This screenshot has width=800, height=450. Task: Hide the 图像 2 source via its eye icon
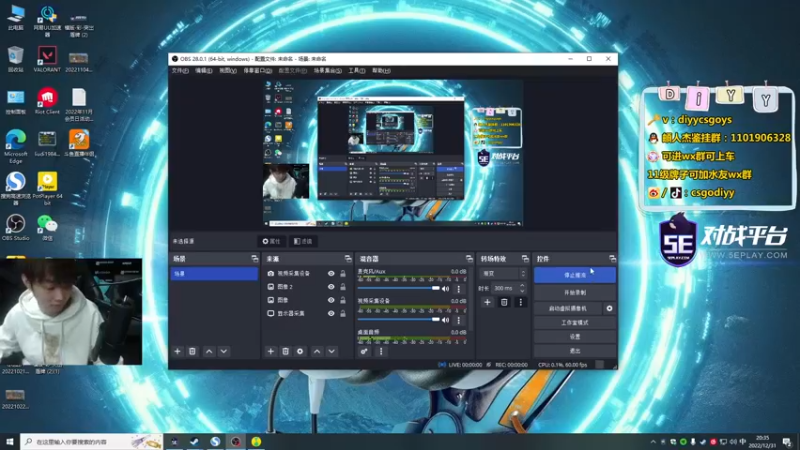[x=331, y=287]
